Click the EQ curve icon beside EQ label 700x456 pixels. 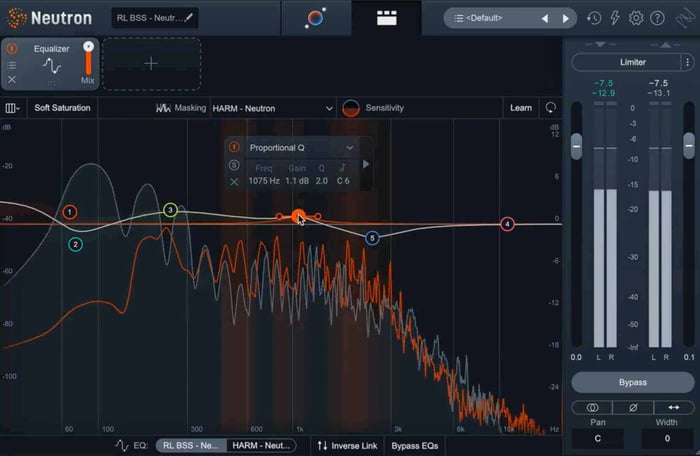(x=122, y=445)
